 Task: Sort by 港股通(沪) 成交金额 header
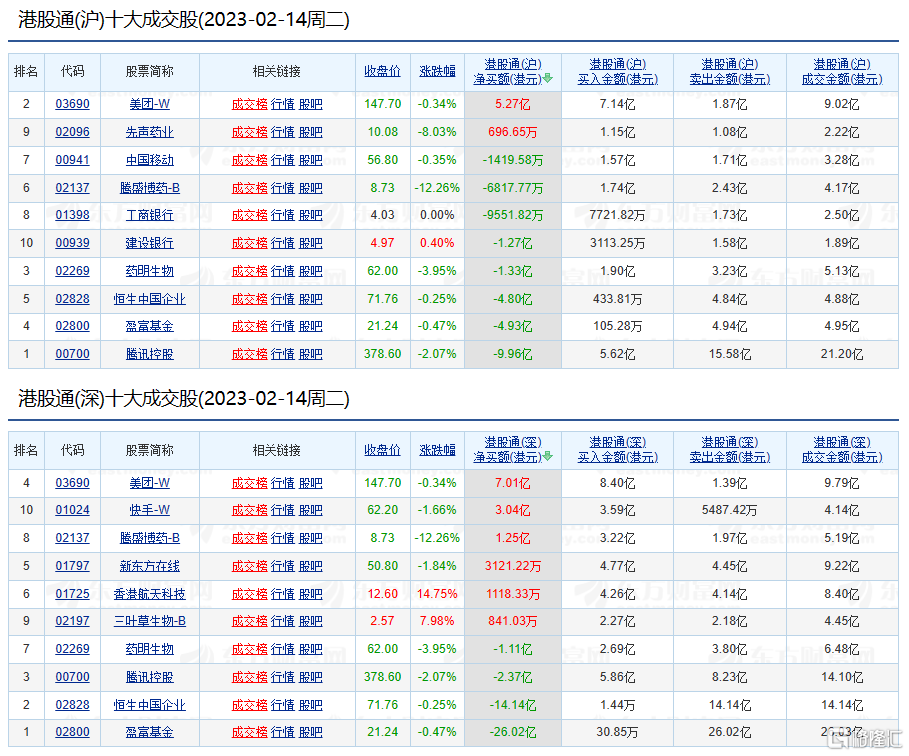click(x=842, y=71)
